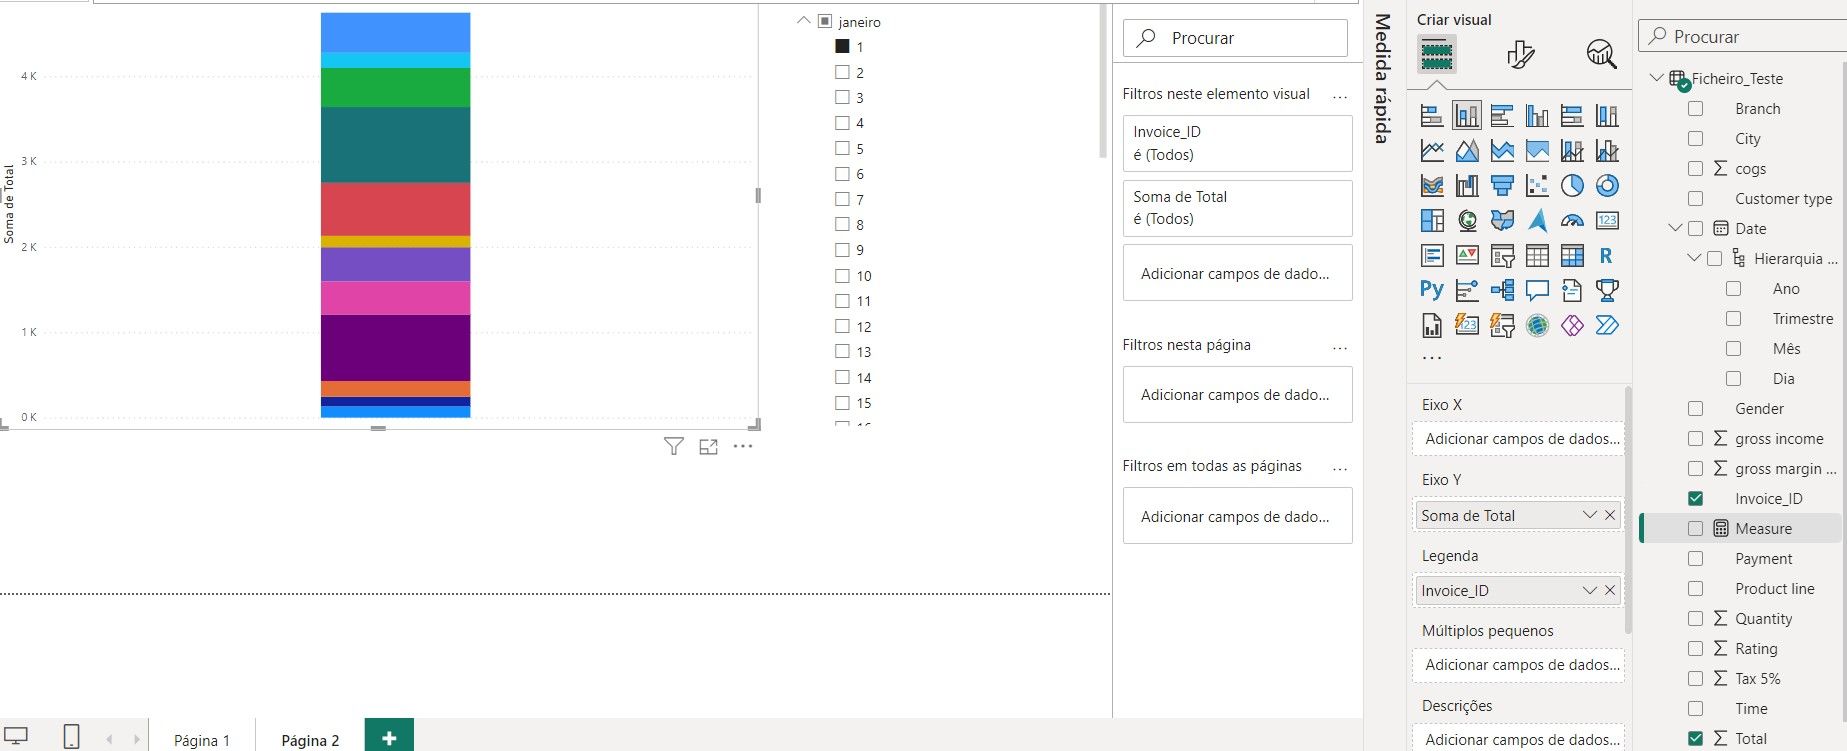1847x751 pixels.
Task: Select the Measure field row
Action: point(1740,528)
